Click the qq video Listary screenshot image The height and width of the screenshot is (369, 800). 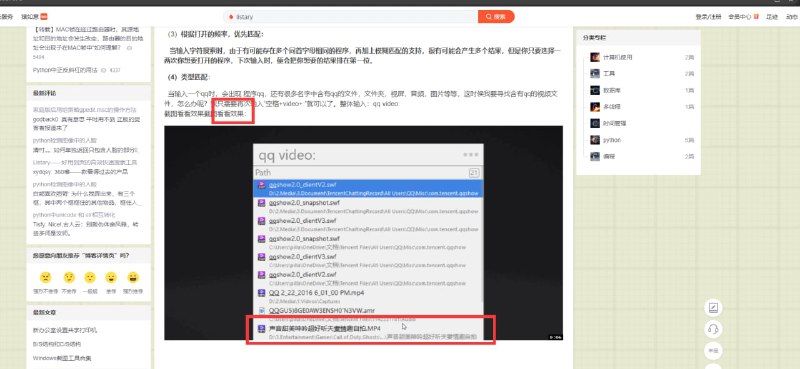(363, 233)
